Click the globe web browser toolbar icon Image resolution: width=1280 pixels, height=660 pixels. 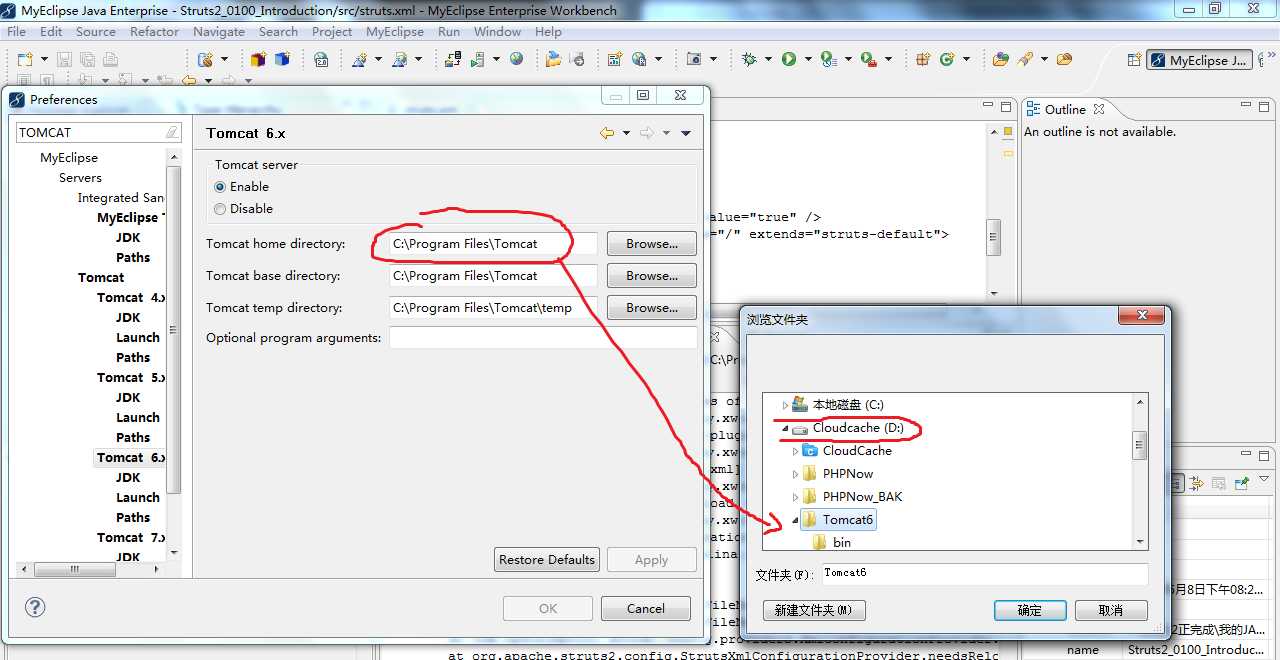516,60
